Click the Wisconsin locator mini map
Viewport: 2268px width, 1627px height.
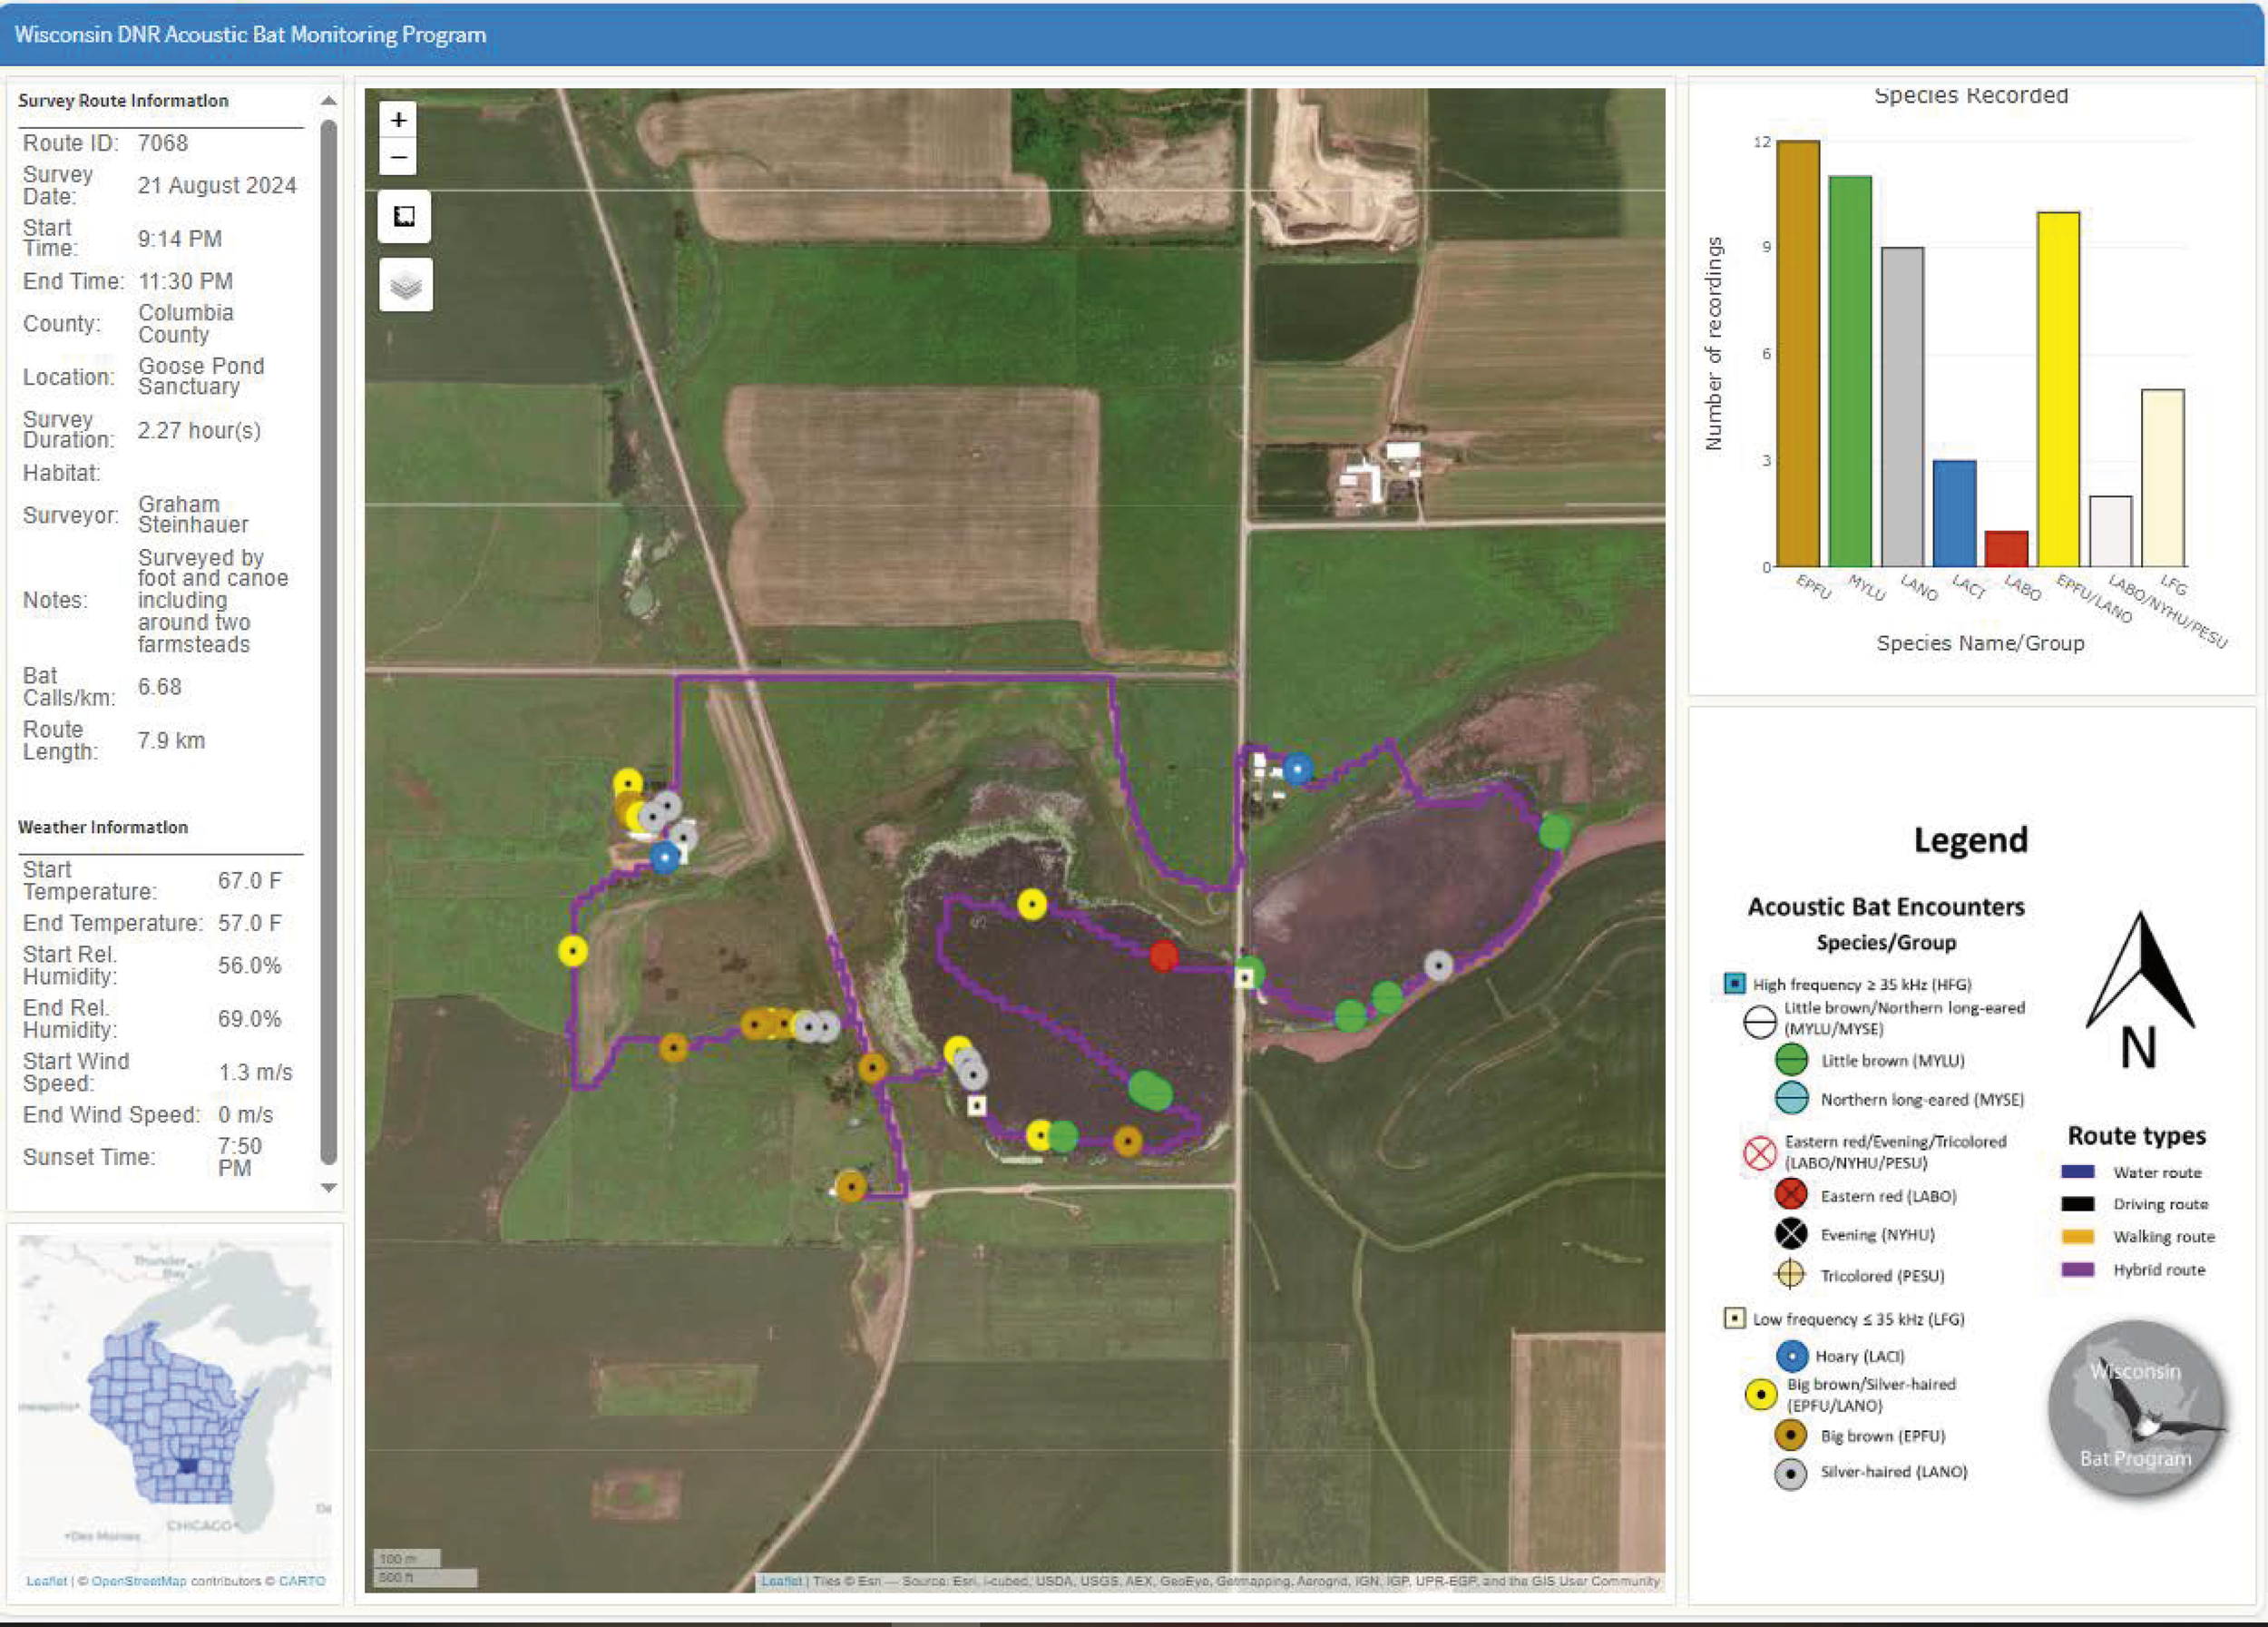[x=175, y=1400]
